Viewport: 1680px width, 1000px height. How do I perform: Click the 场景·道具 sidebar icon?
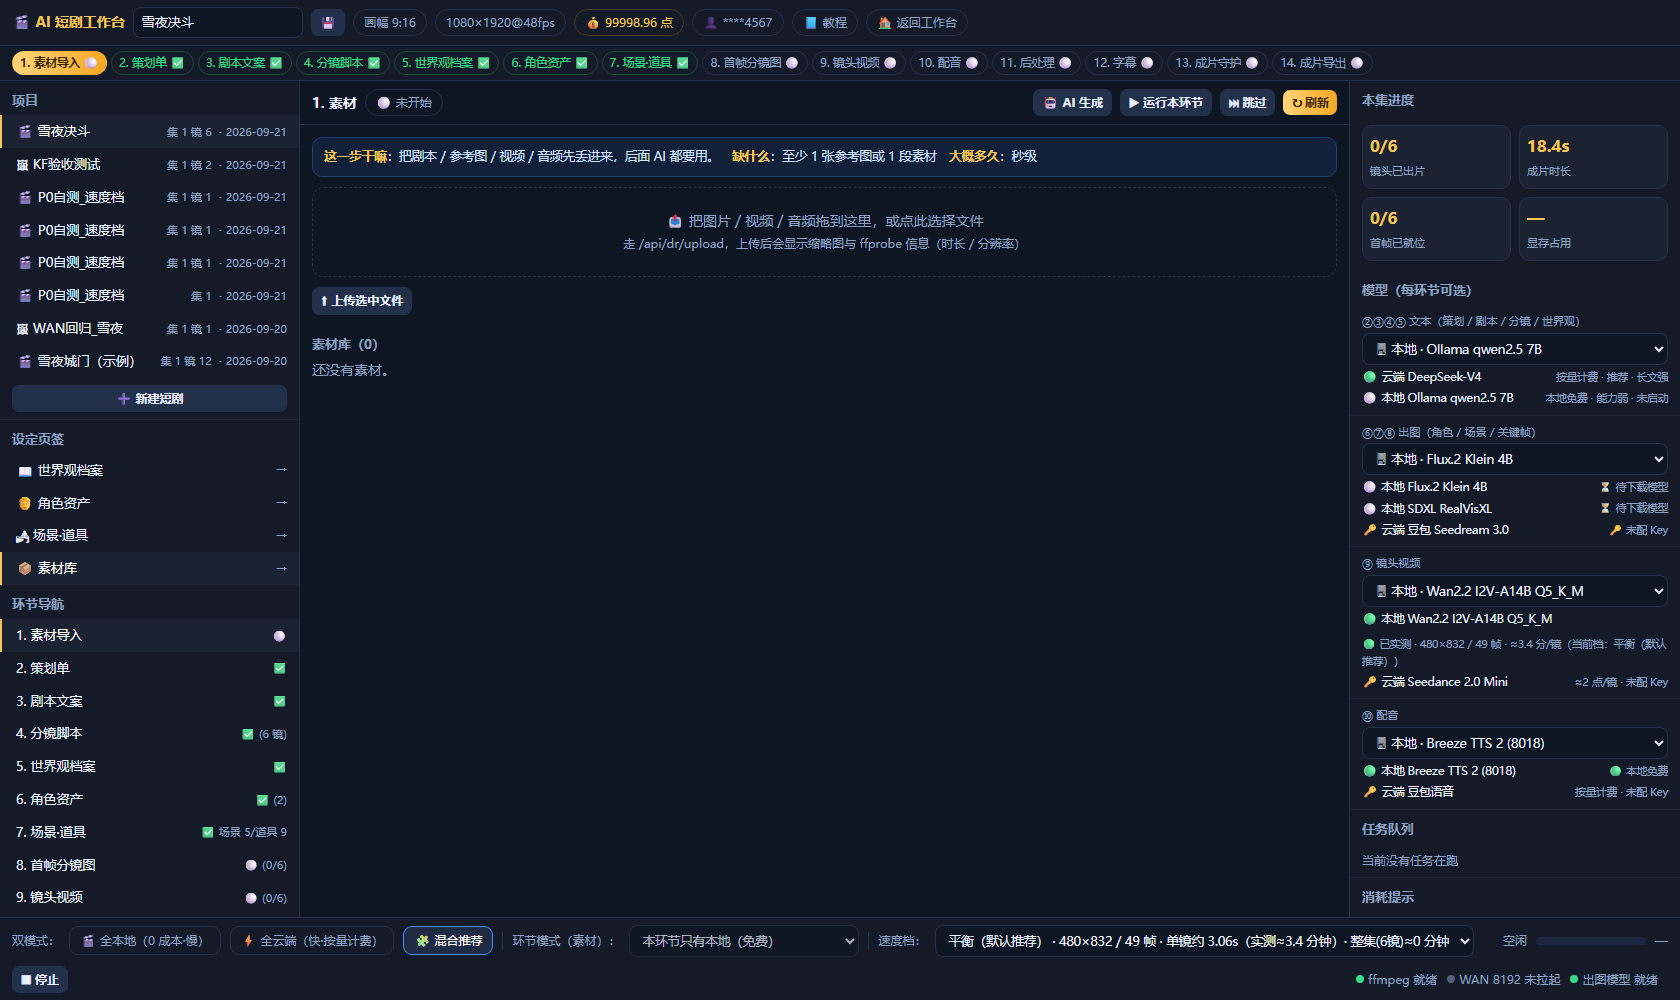(22, 536)
